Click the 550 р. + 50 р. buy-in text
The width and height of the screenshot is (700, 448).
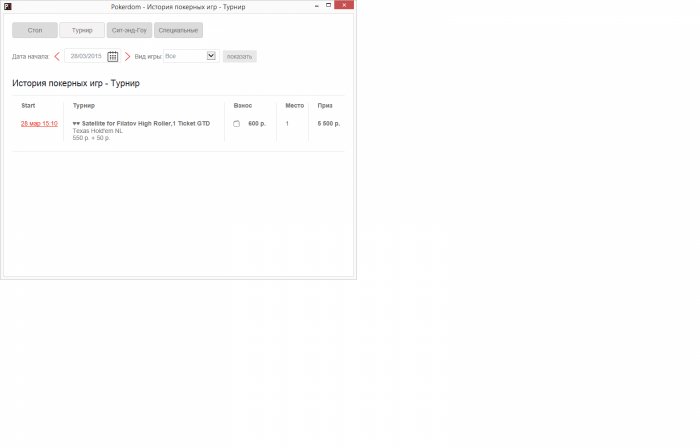[91, 138]
